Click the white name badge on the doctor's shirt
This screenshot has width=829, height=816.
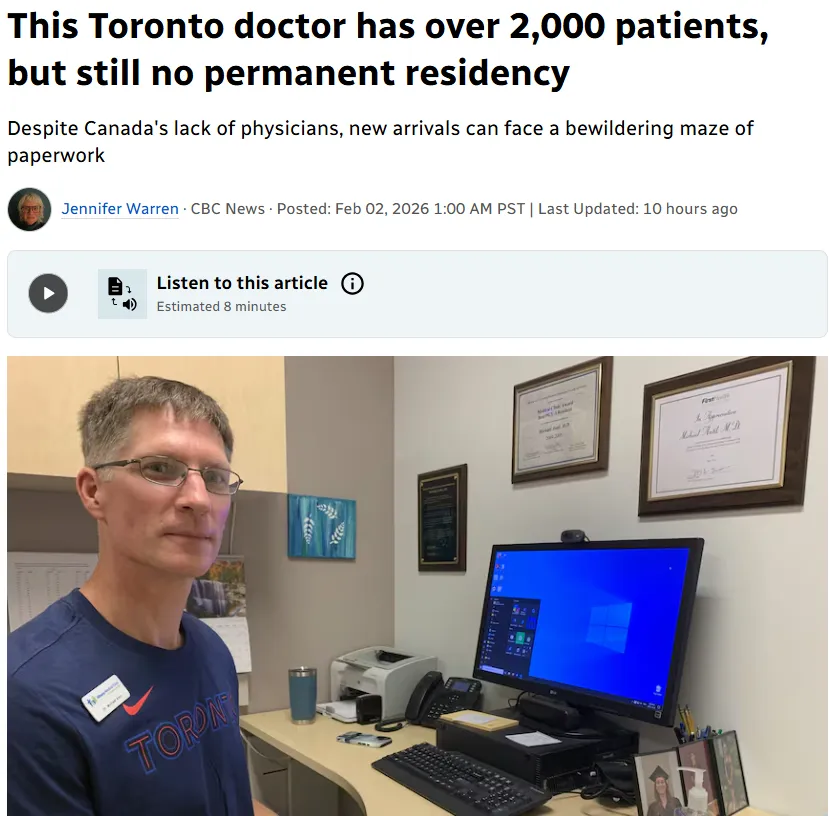click(106, 697)
